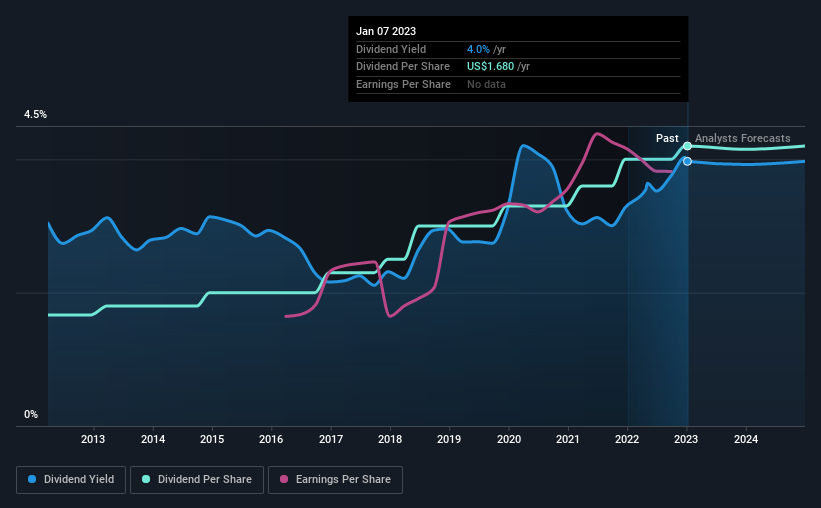821x508 pixels.
Task: Click the blue Dividend Yield legend dot
Action: [32, 479]
